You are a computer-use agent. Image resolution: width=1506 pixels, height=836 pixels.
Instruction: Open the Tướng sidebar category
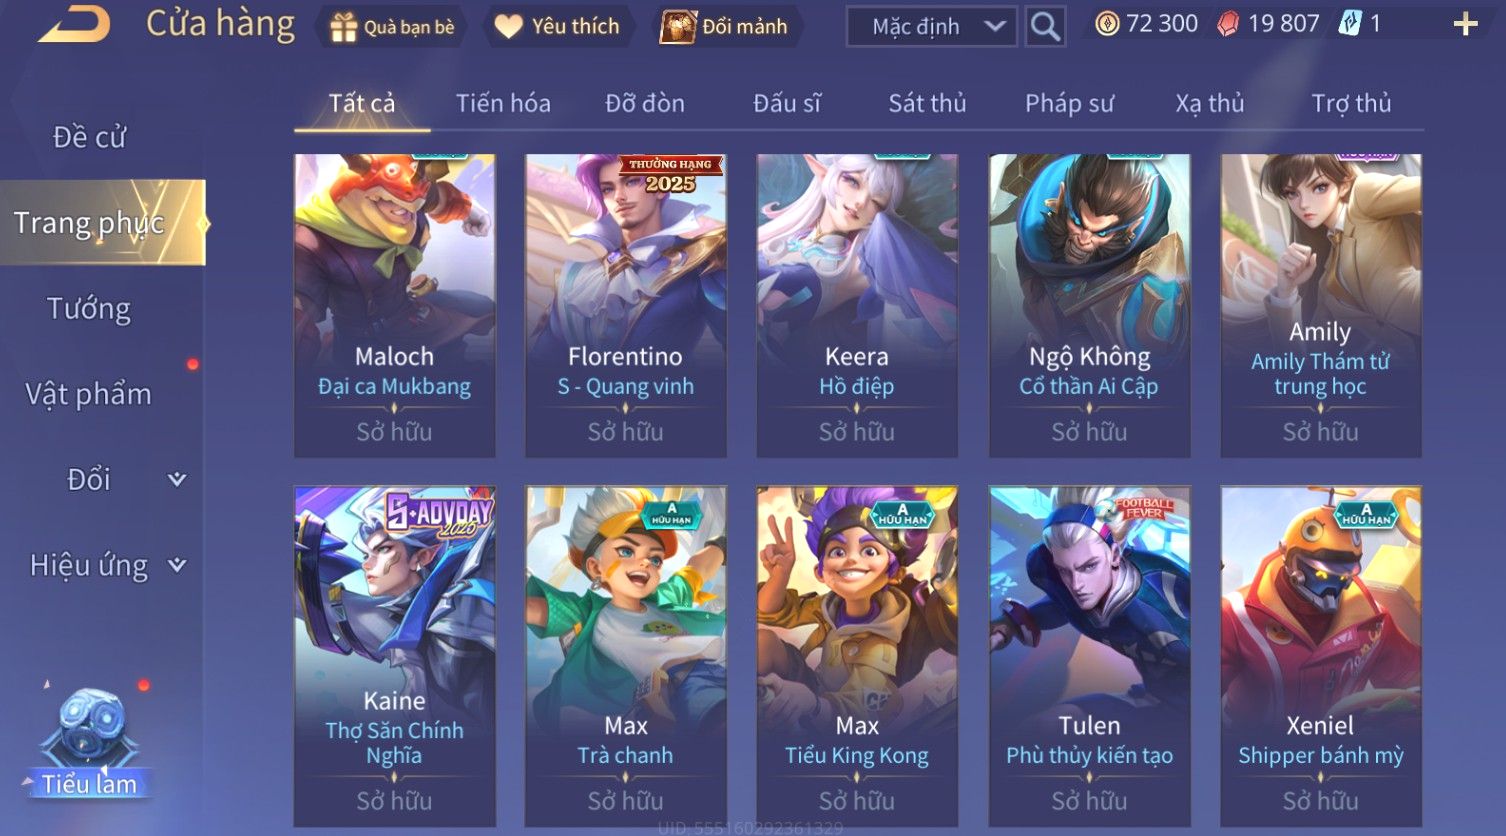(89, 309)
